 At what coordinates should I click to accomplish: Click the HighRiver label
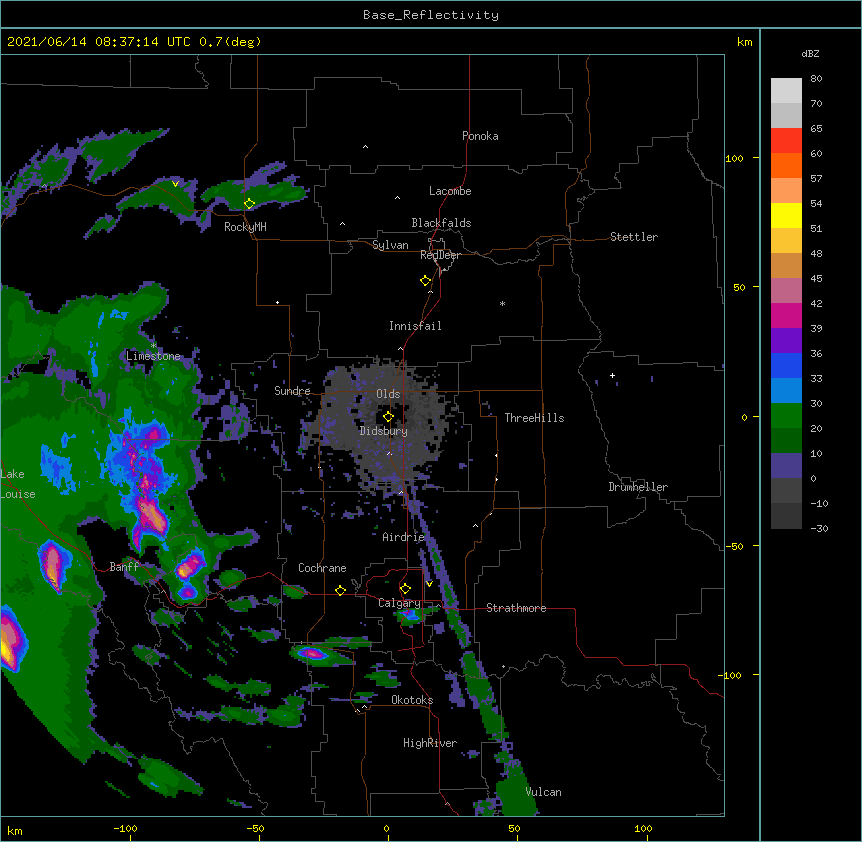click(x=430, y=743)
